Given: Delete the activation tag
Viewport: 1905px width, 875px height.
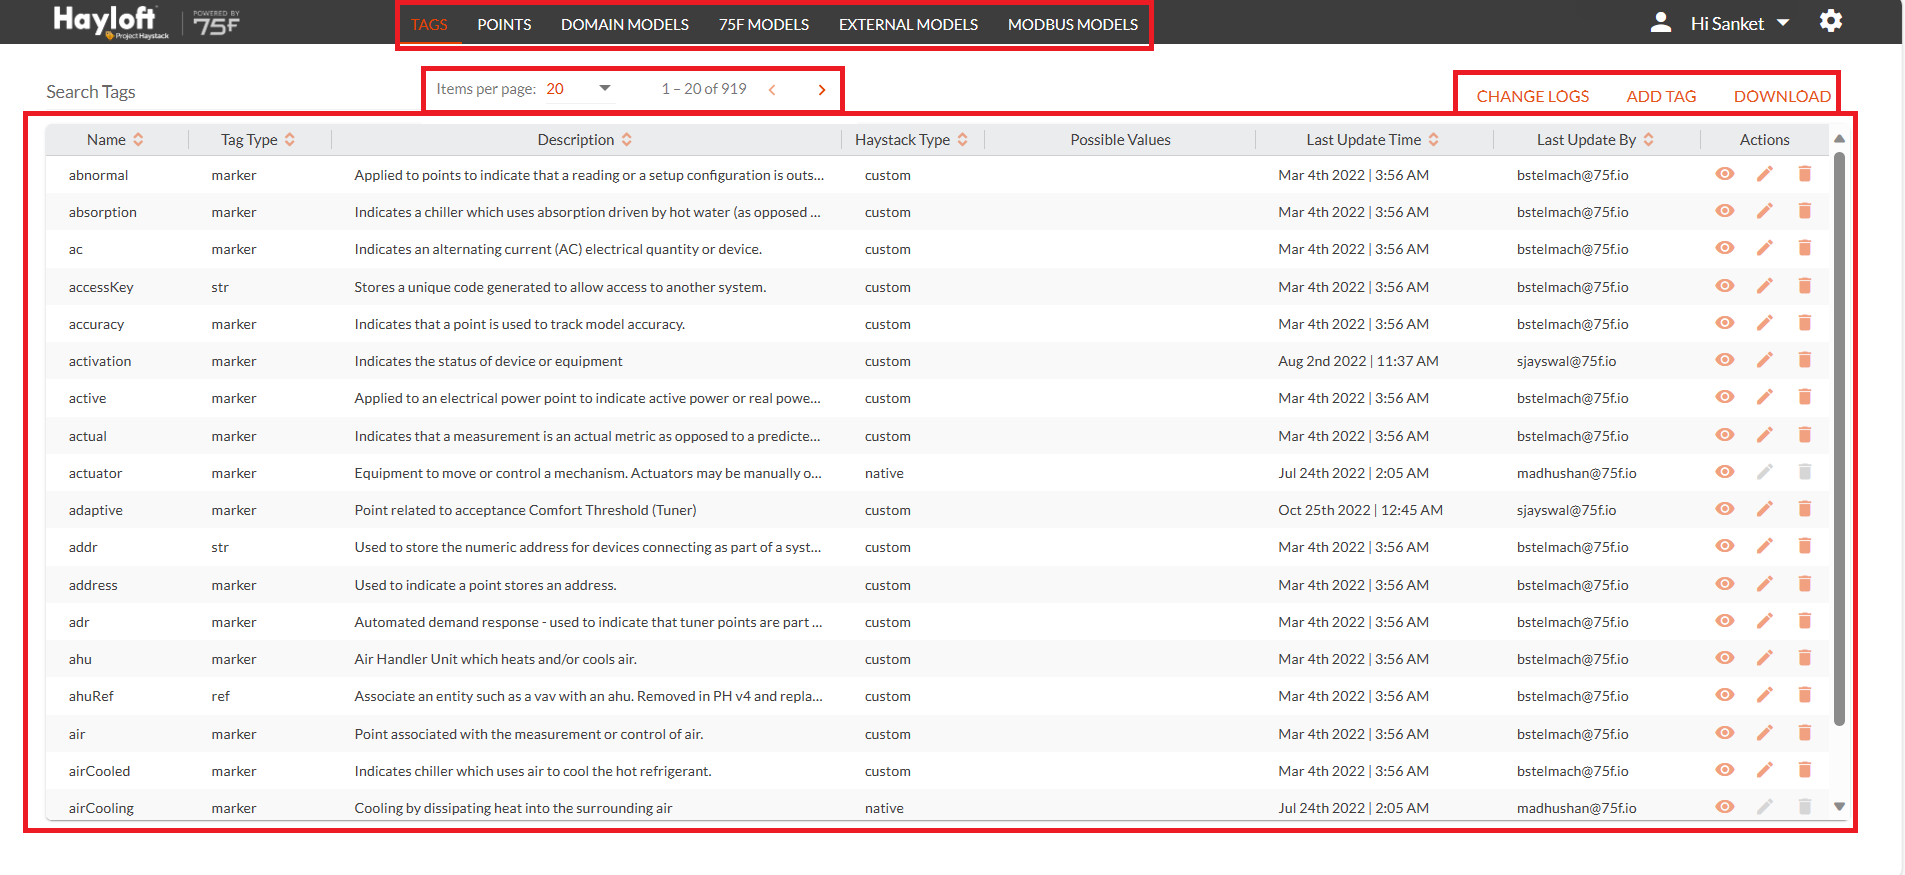Looking at the screenshot, I should click(x=1804, y=360).
